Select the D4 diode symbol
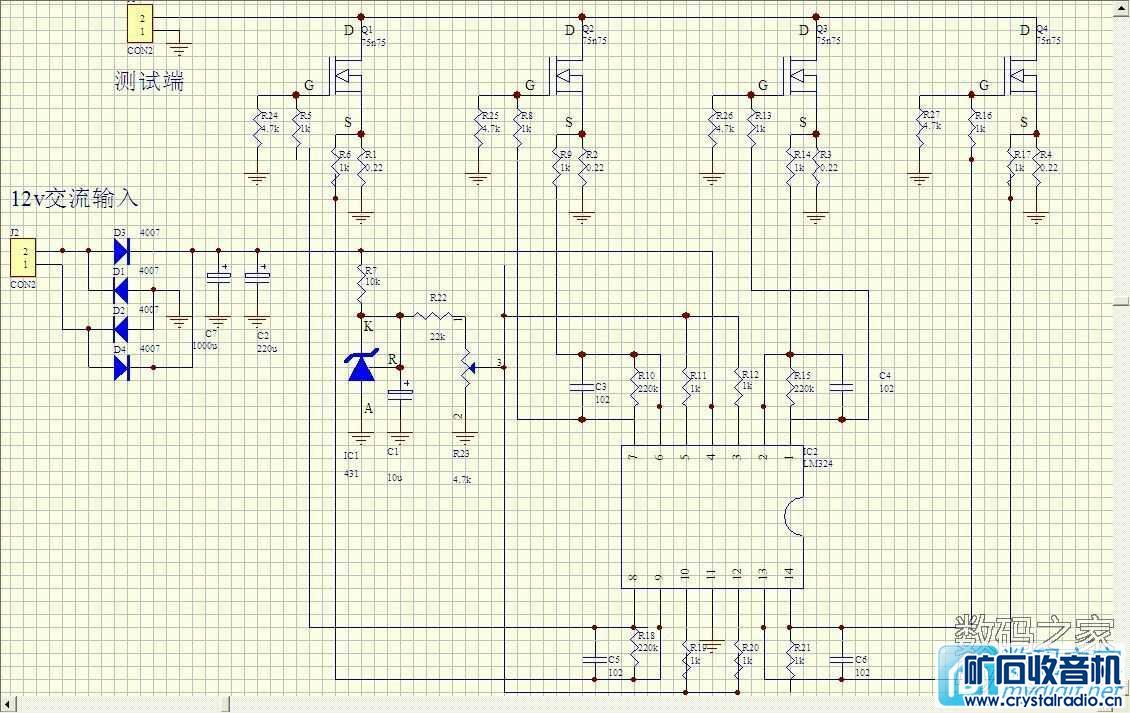The image size is (1130, 713). (122, 367)
